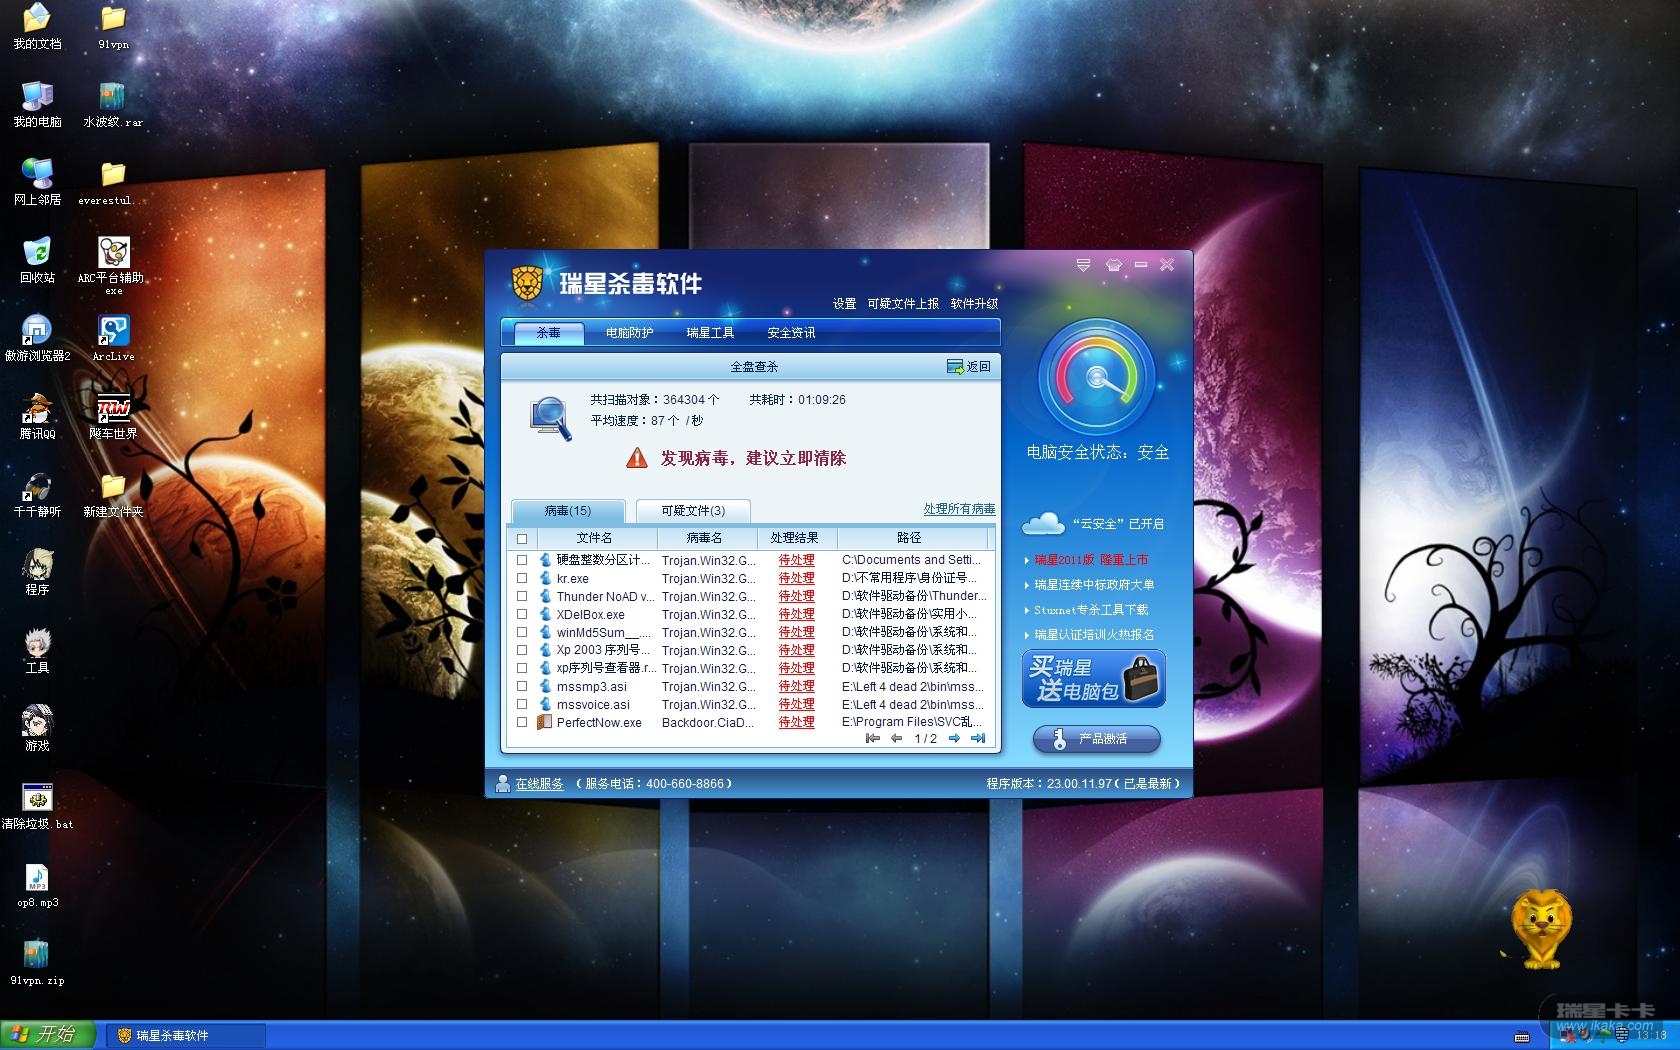Switch to the 杀毒 tab
The height and width of the screenshot is (1050, 1680).
click(x=549, y=332)
